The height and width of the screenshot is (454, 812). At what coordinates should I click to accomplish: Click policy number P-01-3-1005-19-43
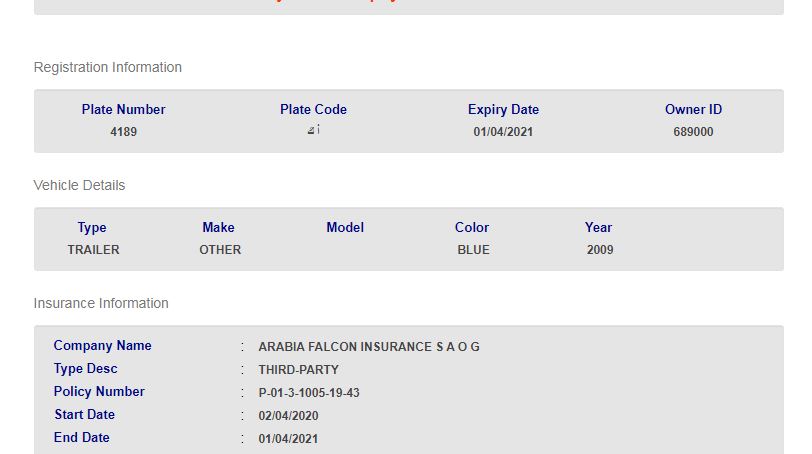[309, 393]
